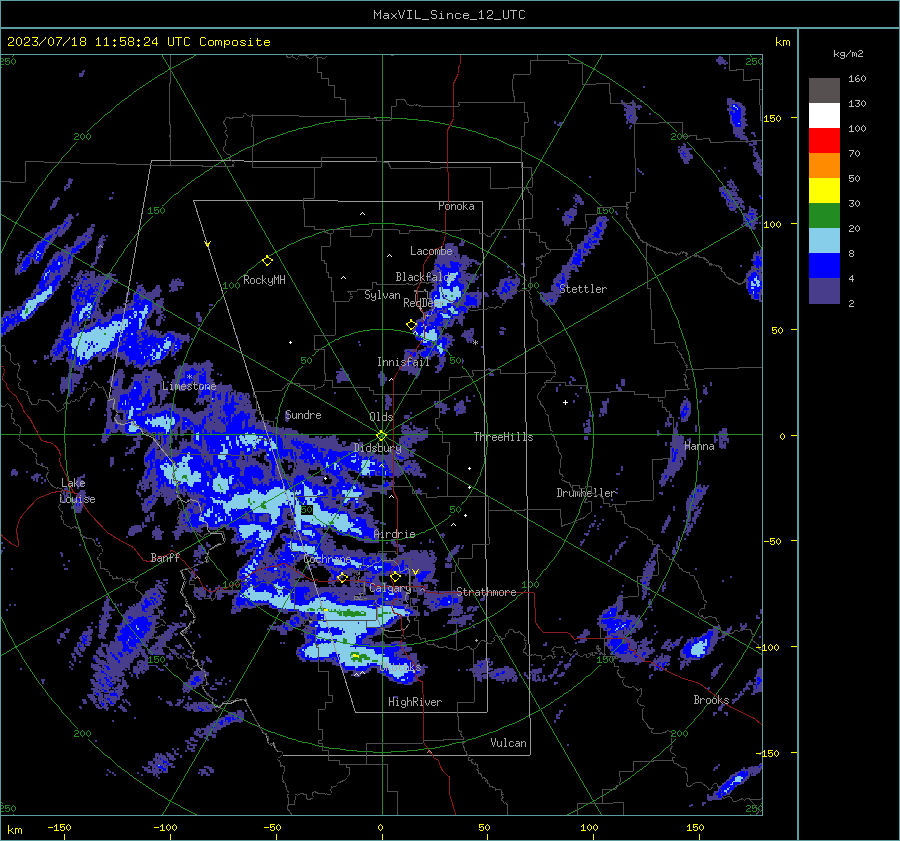
Task: Click the white plus marker west of Hanna
Action: click(x=565, y=402)
